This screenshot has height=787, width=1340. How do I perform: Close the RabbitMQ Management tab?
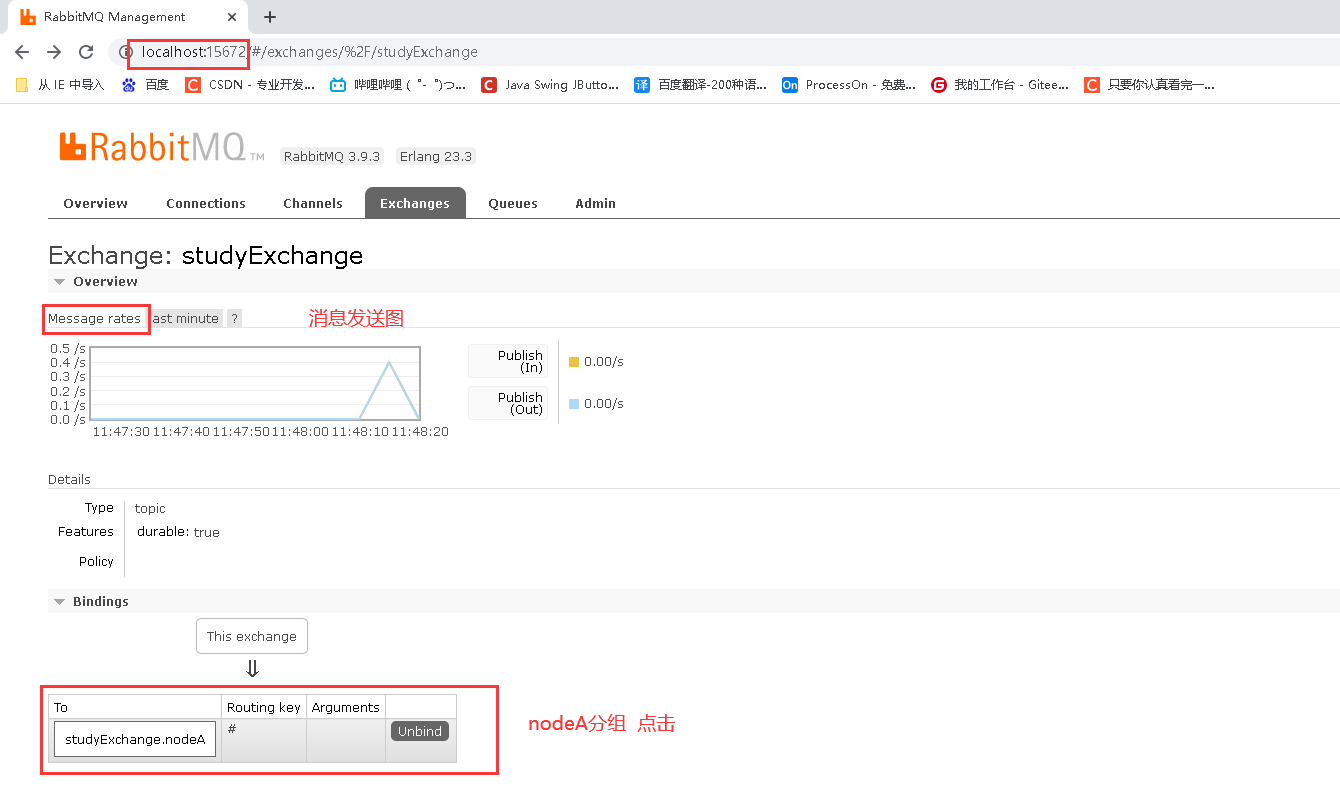point(234,17)
